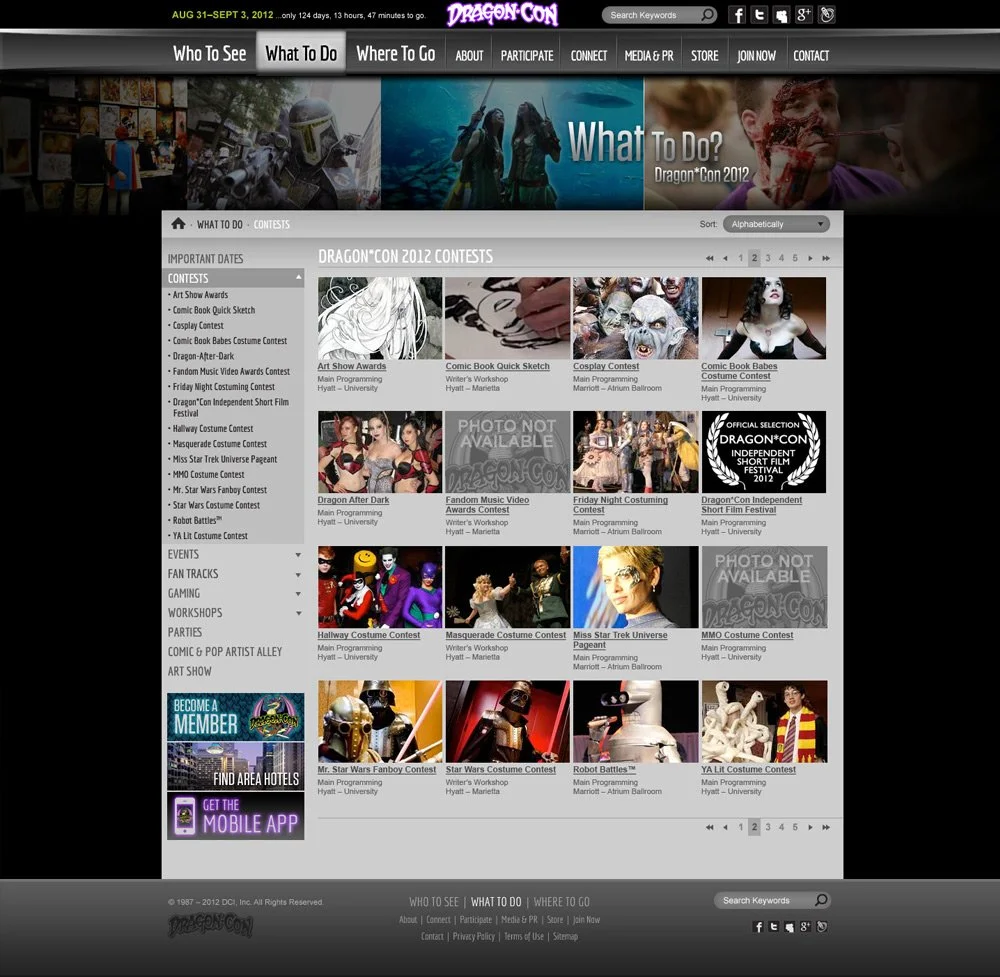
Task: Open the Media & PR menu item
Action: 649,55
